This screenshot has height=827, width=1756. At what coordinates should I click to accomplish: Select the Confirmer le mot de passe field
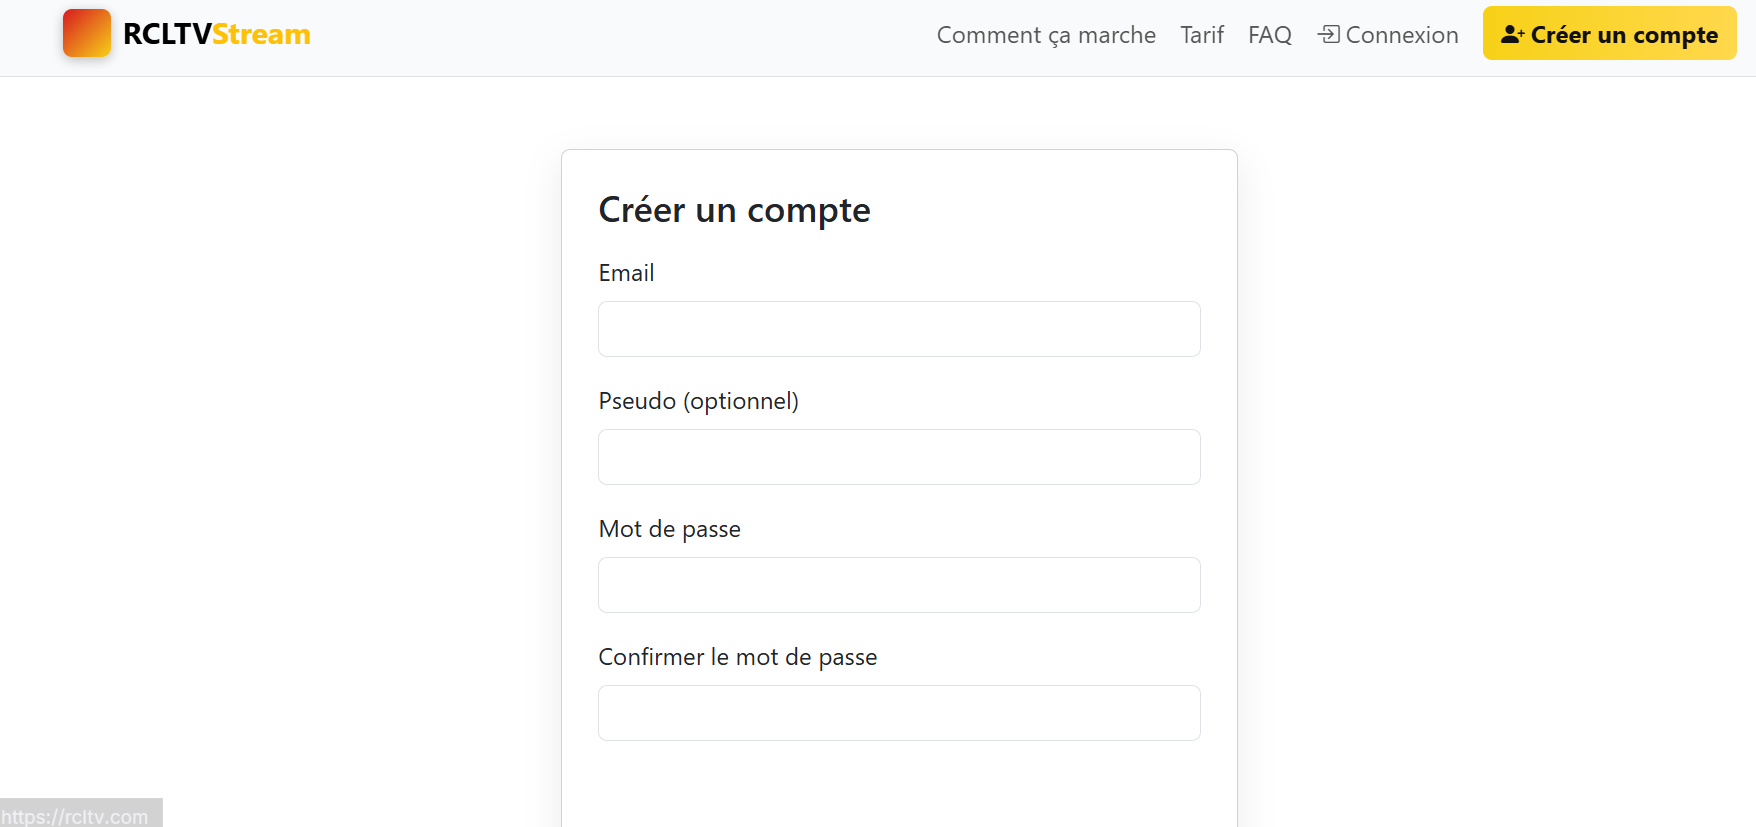click(898, 713)
